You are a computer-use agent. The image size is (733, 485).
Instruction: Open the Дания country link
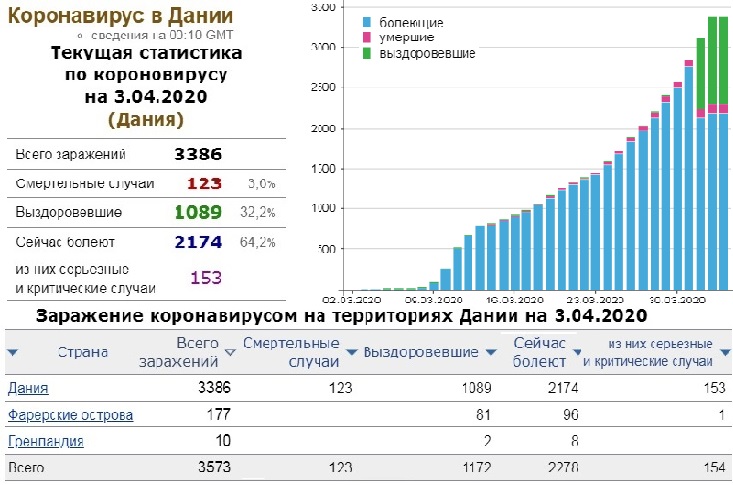pyautogui.click(x=28, y=388)
